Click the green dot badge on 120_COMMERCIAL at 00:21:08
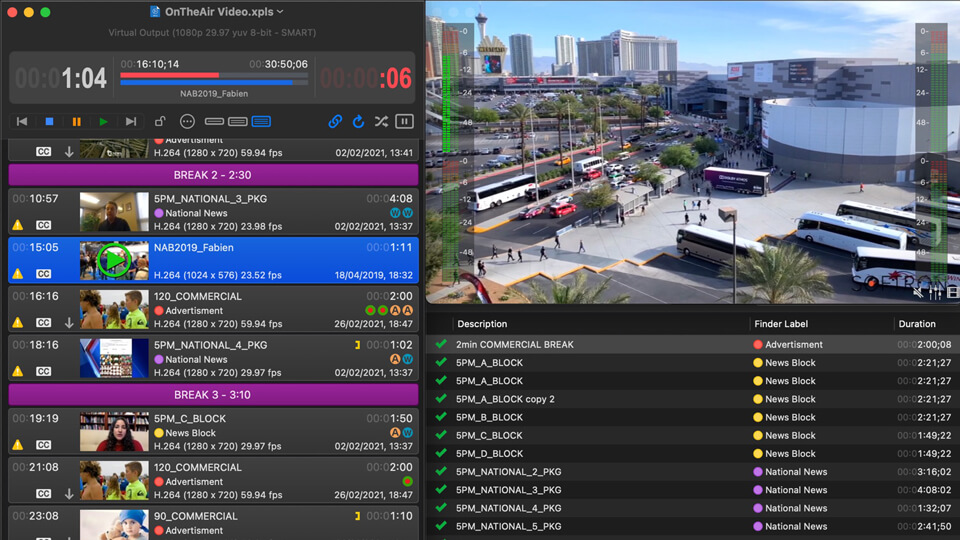 [x=408, y=482]
